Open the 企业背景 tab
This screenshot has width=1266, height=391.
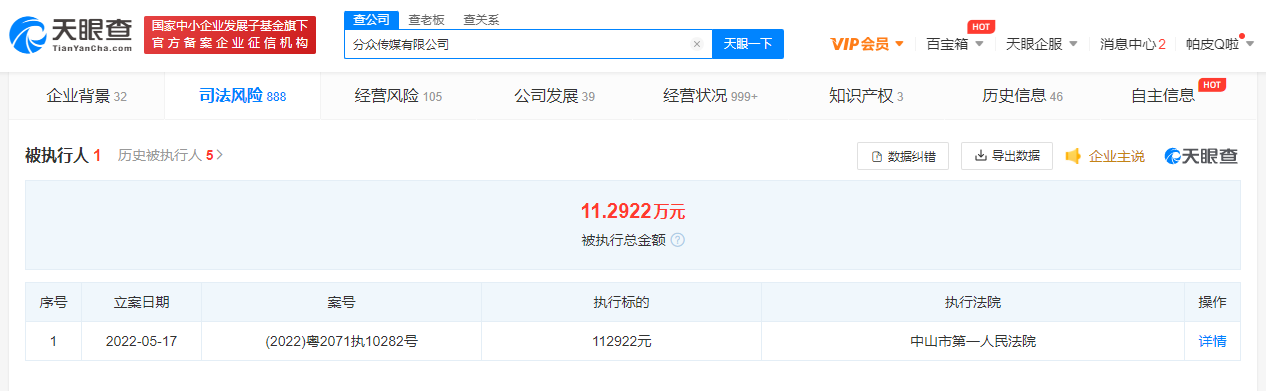[86, 96]
